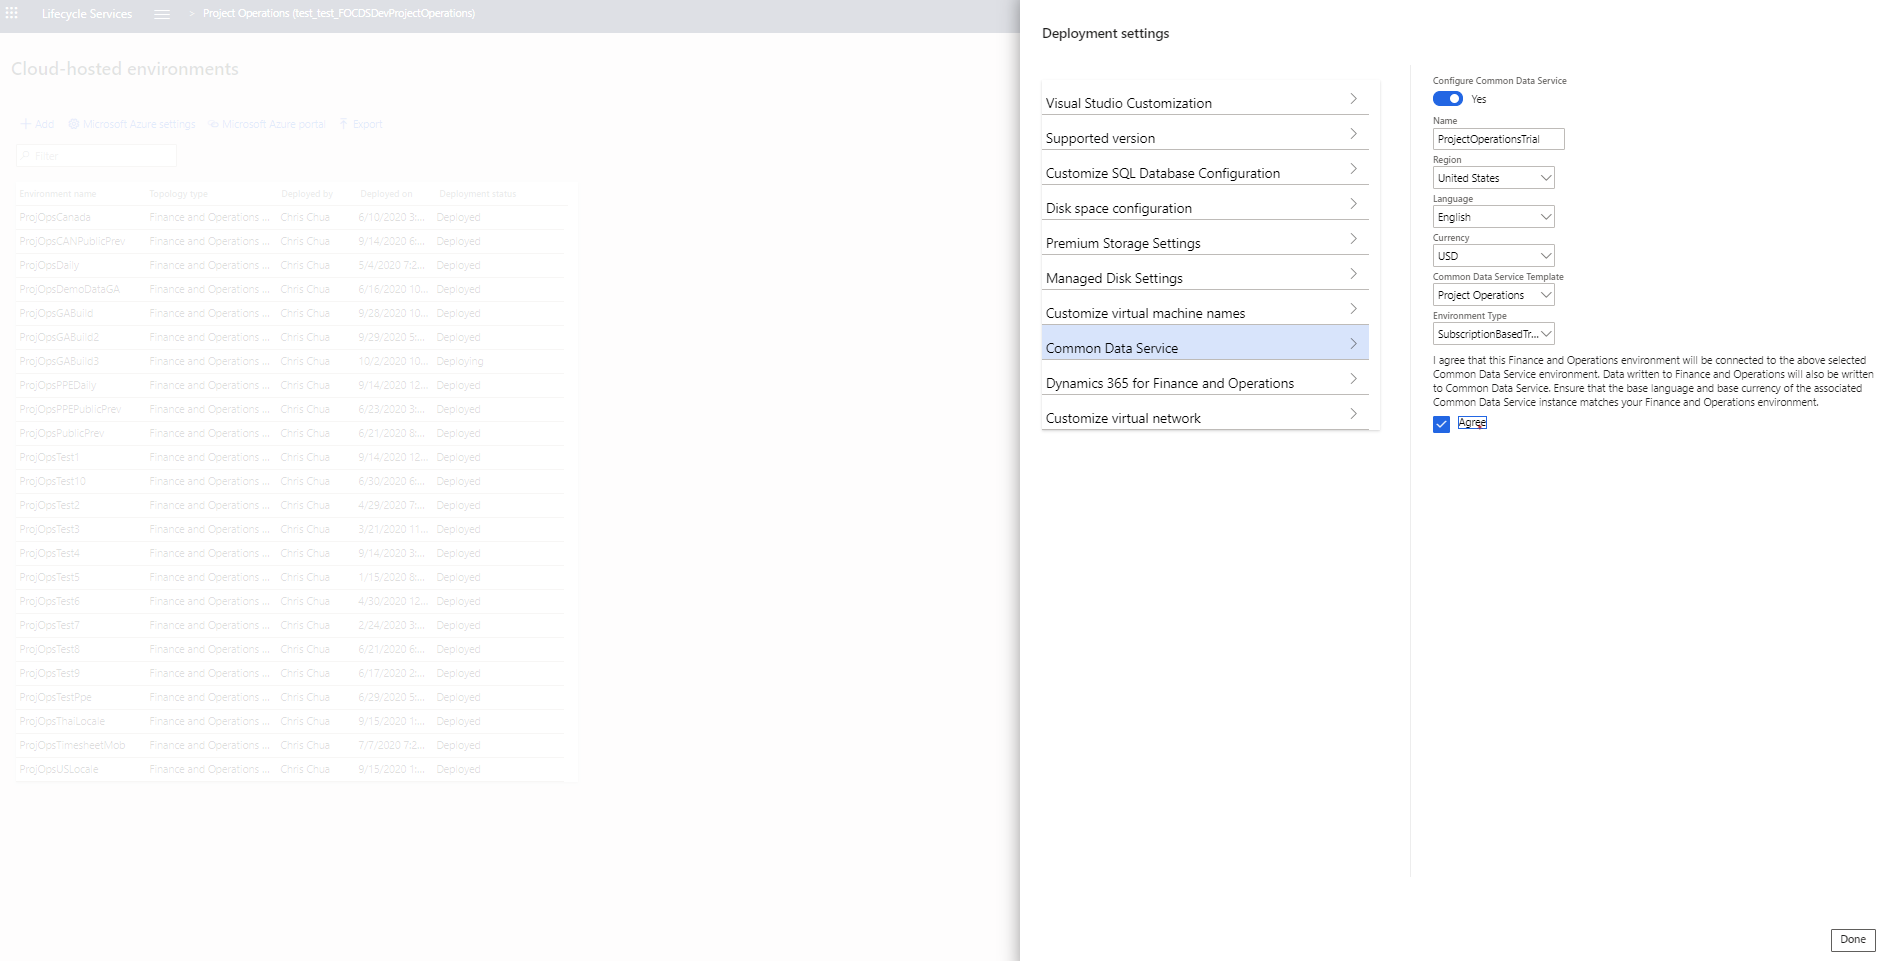The width and height of the screenshot is (1904, 961).
Task: Sort by Deployment status column header
Action: (478, 194)
